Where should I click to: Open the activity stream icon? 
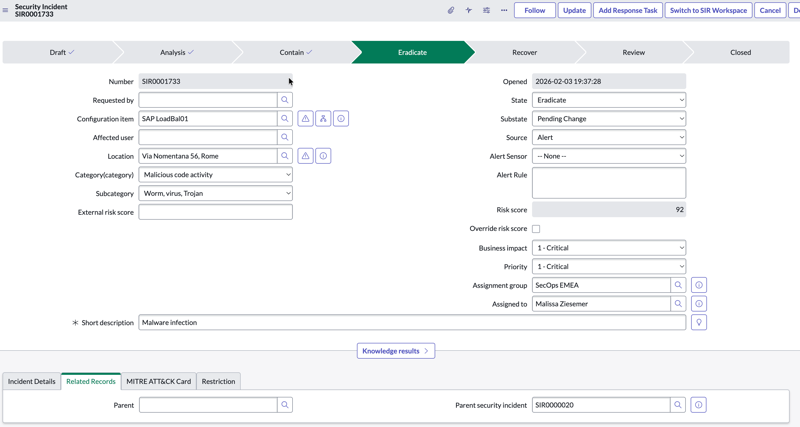tap(468, 10)
